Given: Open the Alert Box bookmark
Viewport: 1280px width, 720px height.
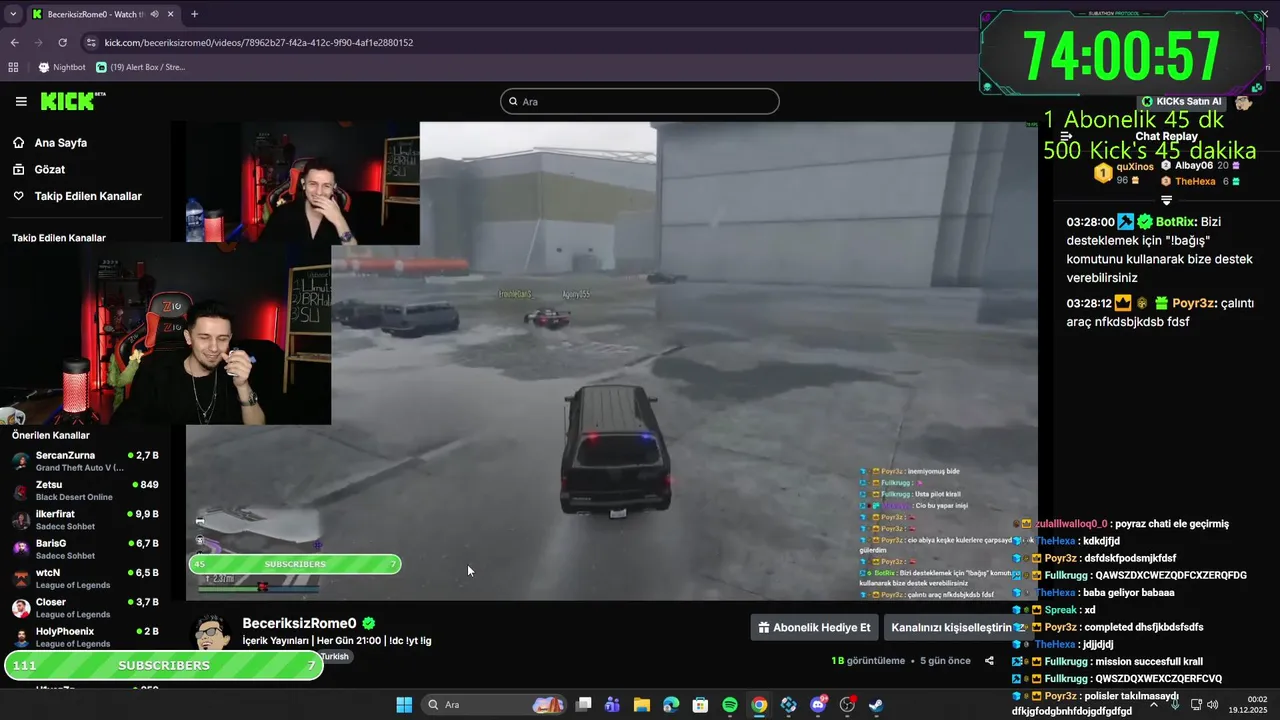Looking at the screenshot, I should point(141,67).
